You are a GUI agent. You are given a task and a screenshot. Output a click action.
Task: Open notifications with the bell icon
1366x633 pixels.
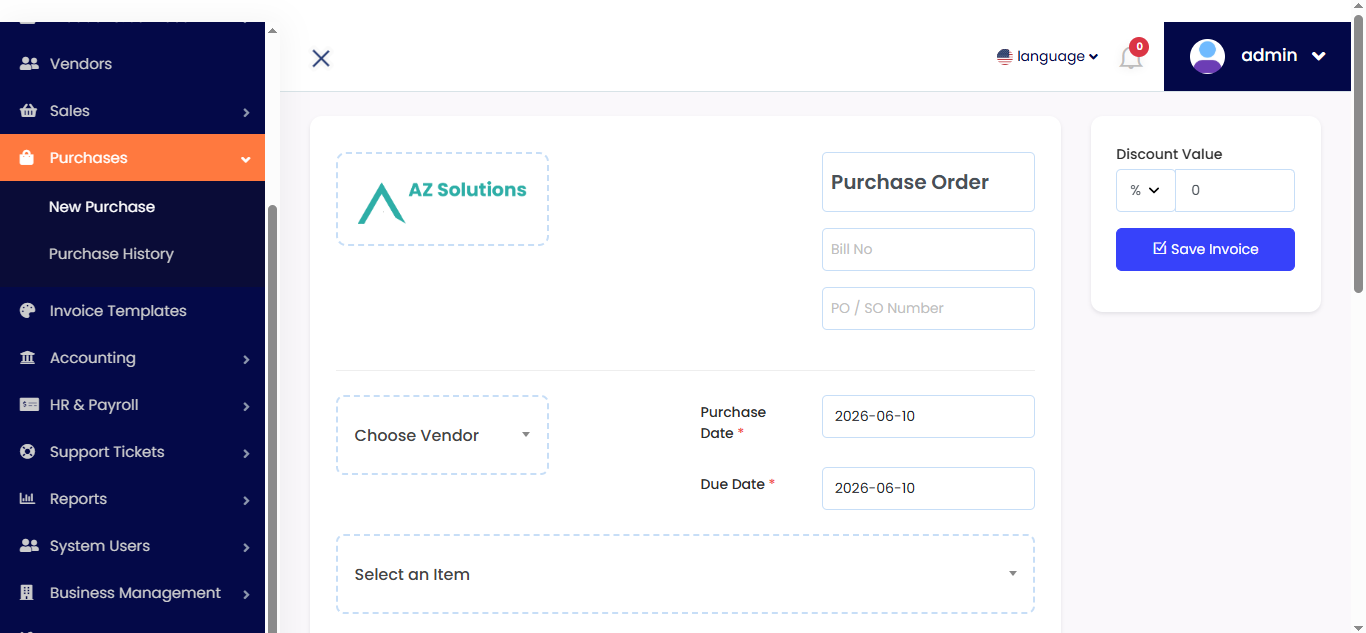tap(1130, 59)
